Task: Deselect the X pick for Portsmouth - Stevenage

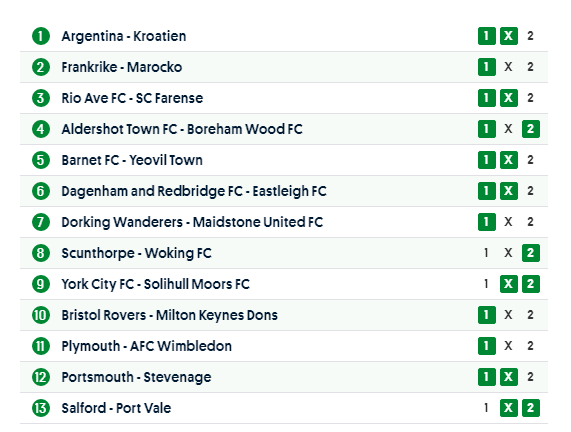Action: (x=509, y=377)
